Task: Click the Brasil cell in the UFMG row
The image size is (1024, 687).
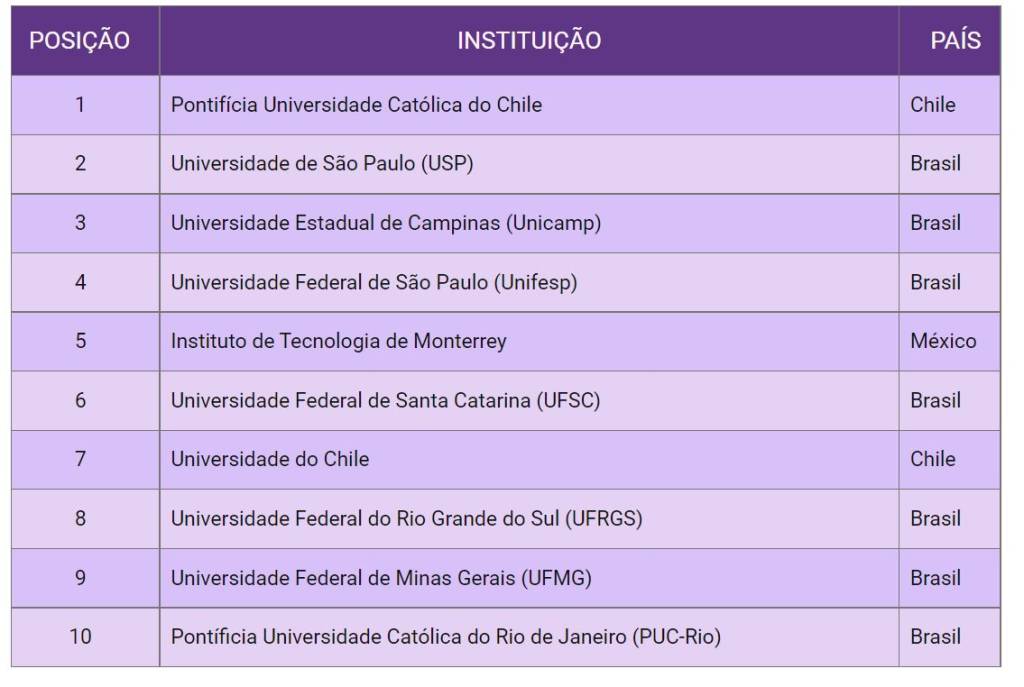Action: [935, 577]
